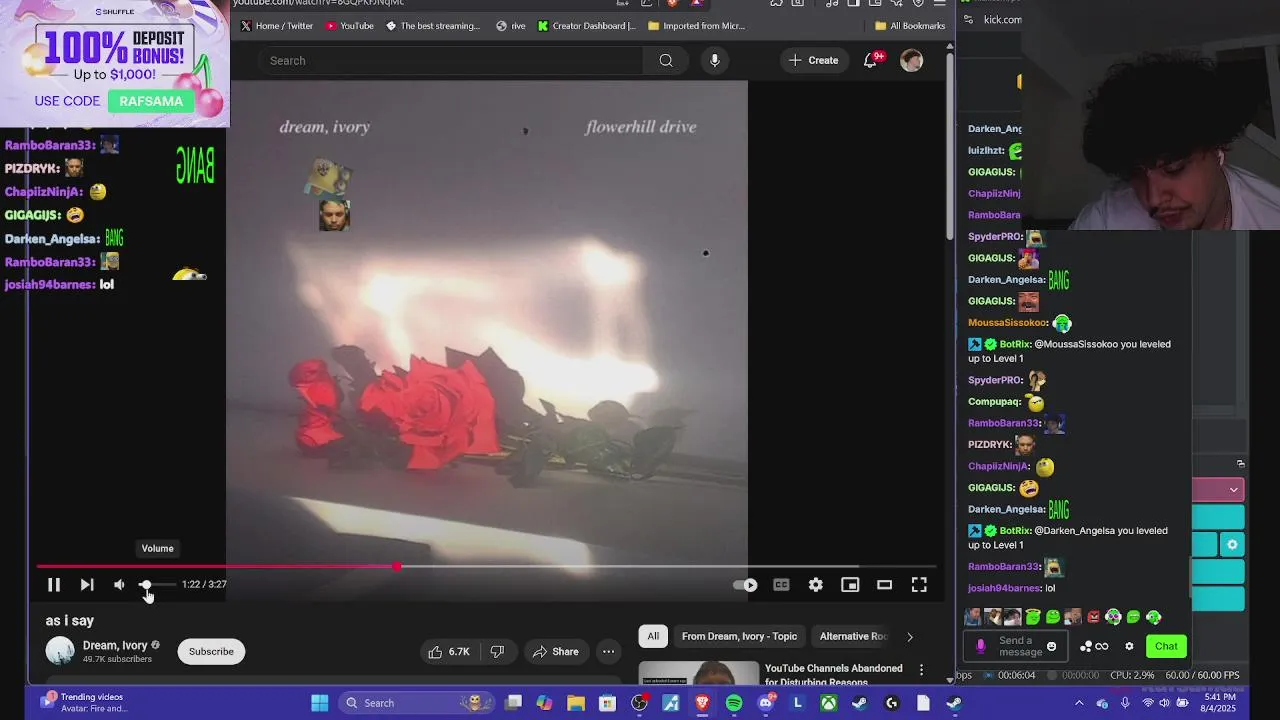Open Microsoft Store from the taskbar
This screenshot has height=720, width=1280.
607,703
